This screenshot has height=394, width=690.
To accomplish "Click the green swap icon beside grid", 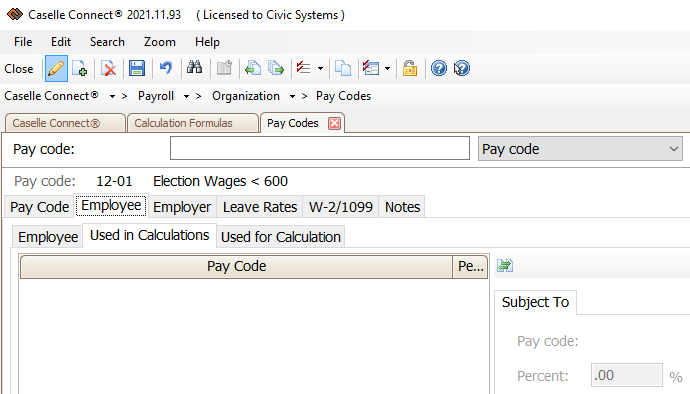I will tap(505, 265).
